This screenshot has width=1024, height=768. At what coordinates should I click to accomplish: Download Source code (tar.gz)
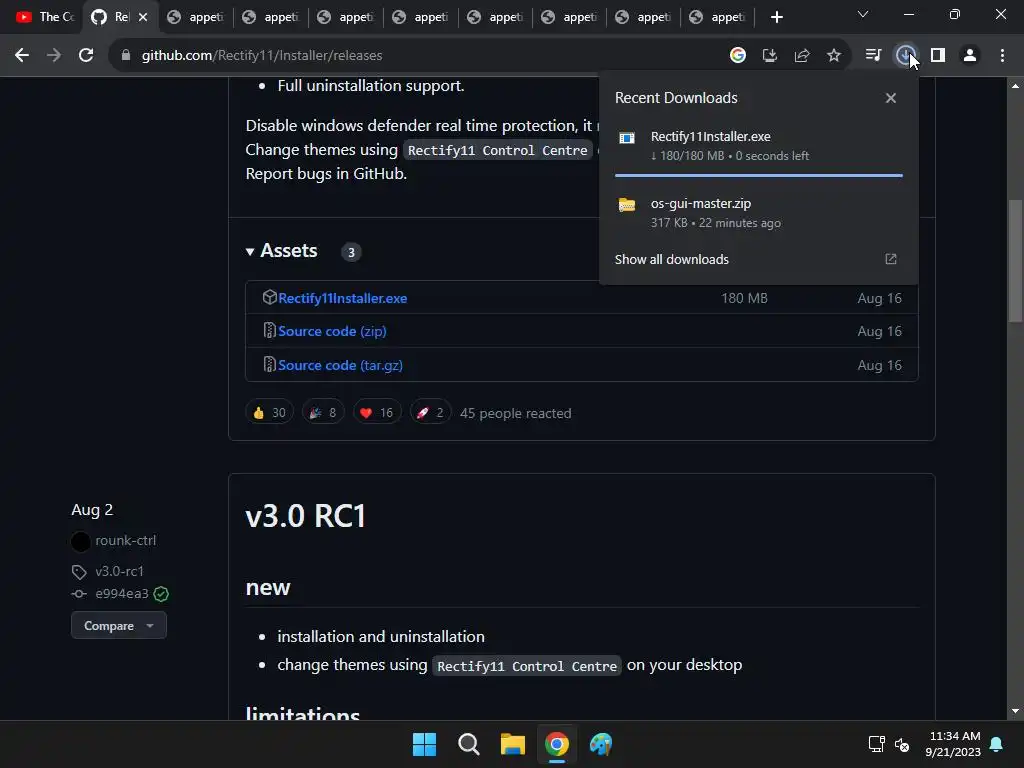[340, 365]
